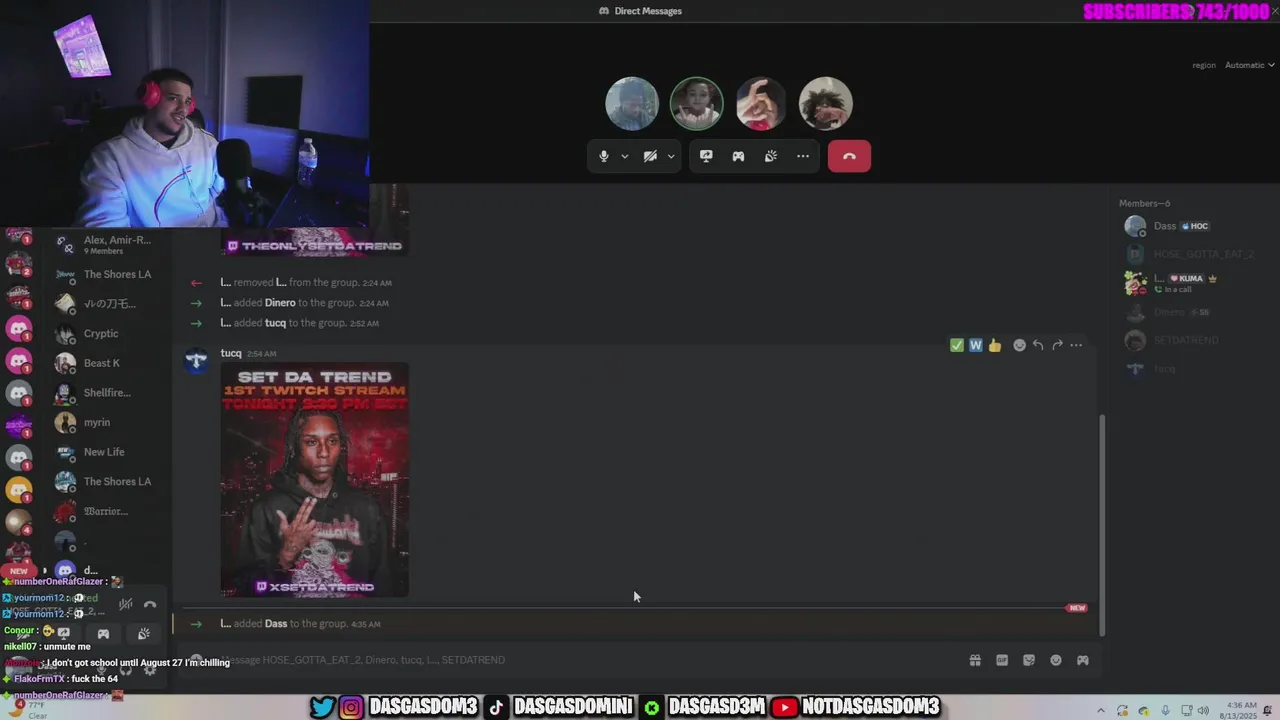1280x720 pixels.
Task: Jump to new messages via NEW marker
Action: click(1077, 608)
